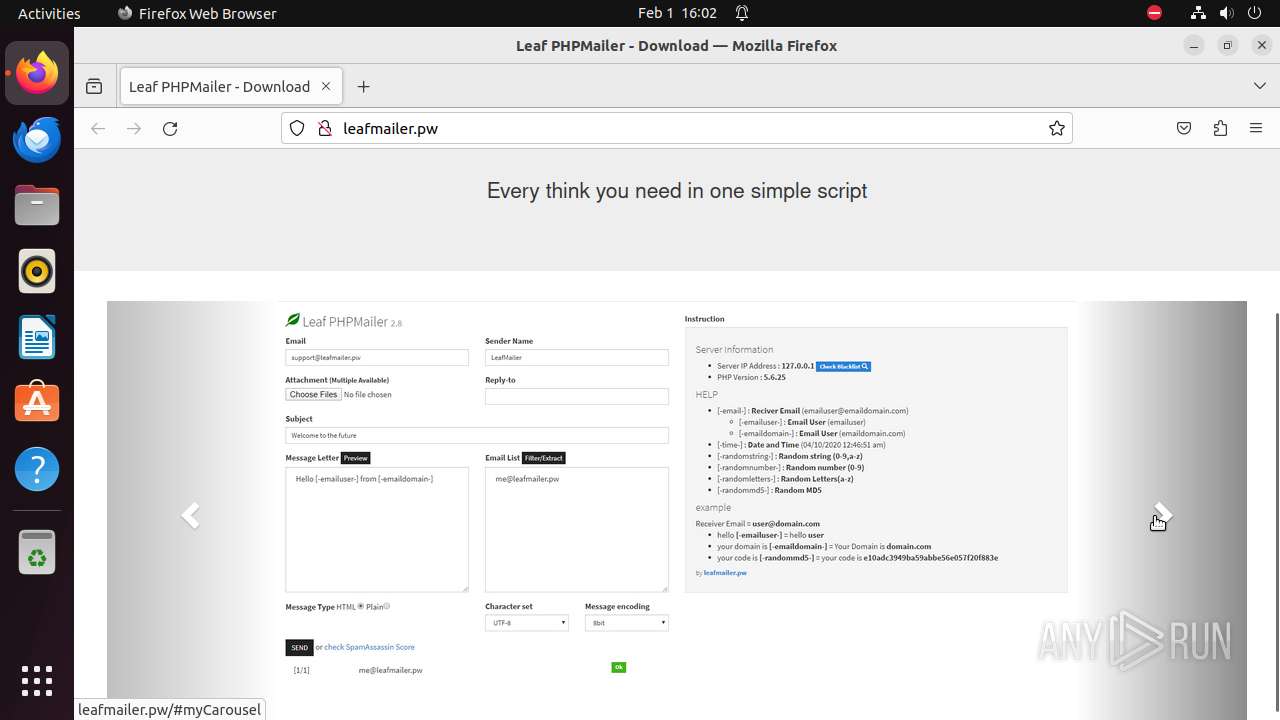Close Leaf PHPMailer - Download tab
The width and height of the screenshot is (1280, 720).
pyautogui.click(x=325, y=86)
